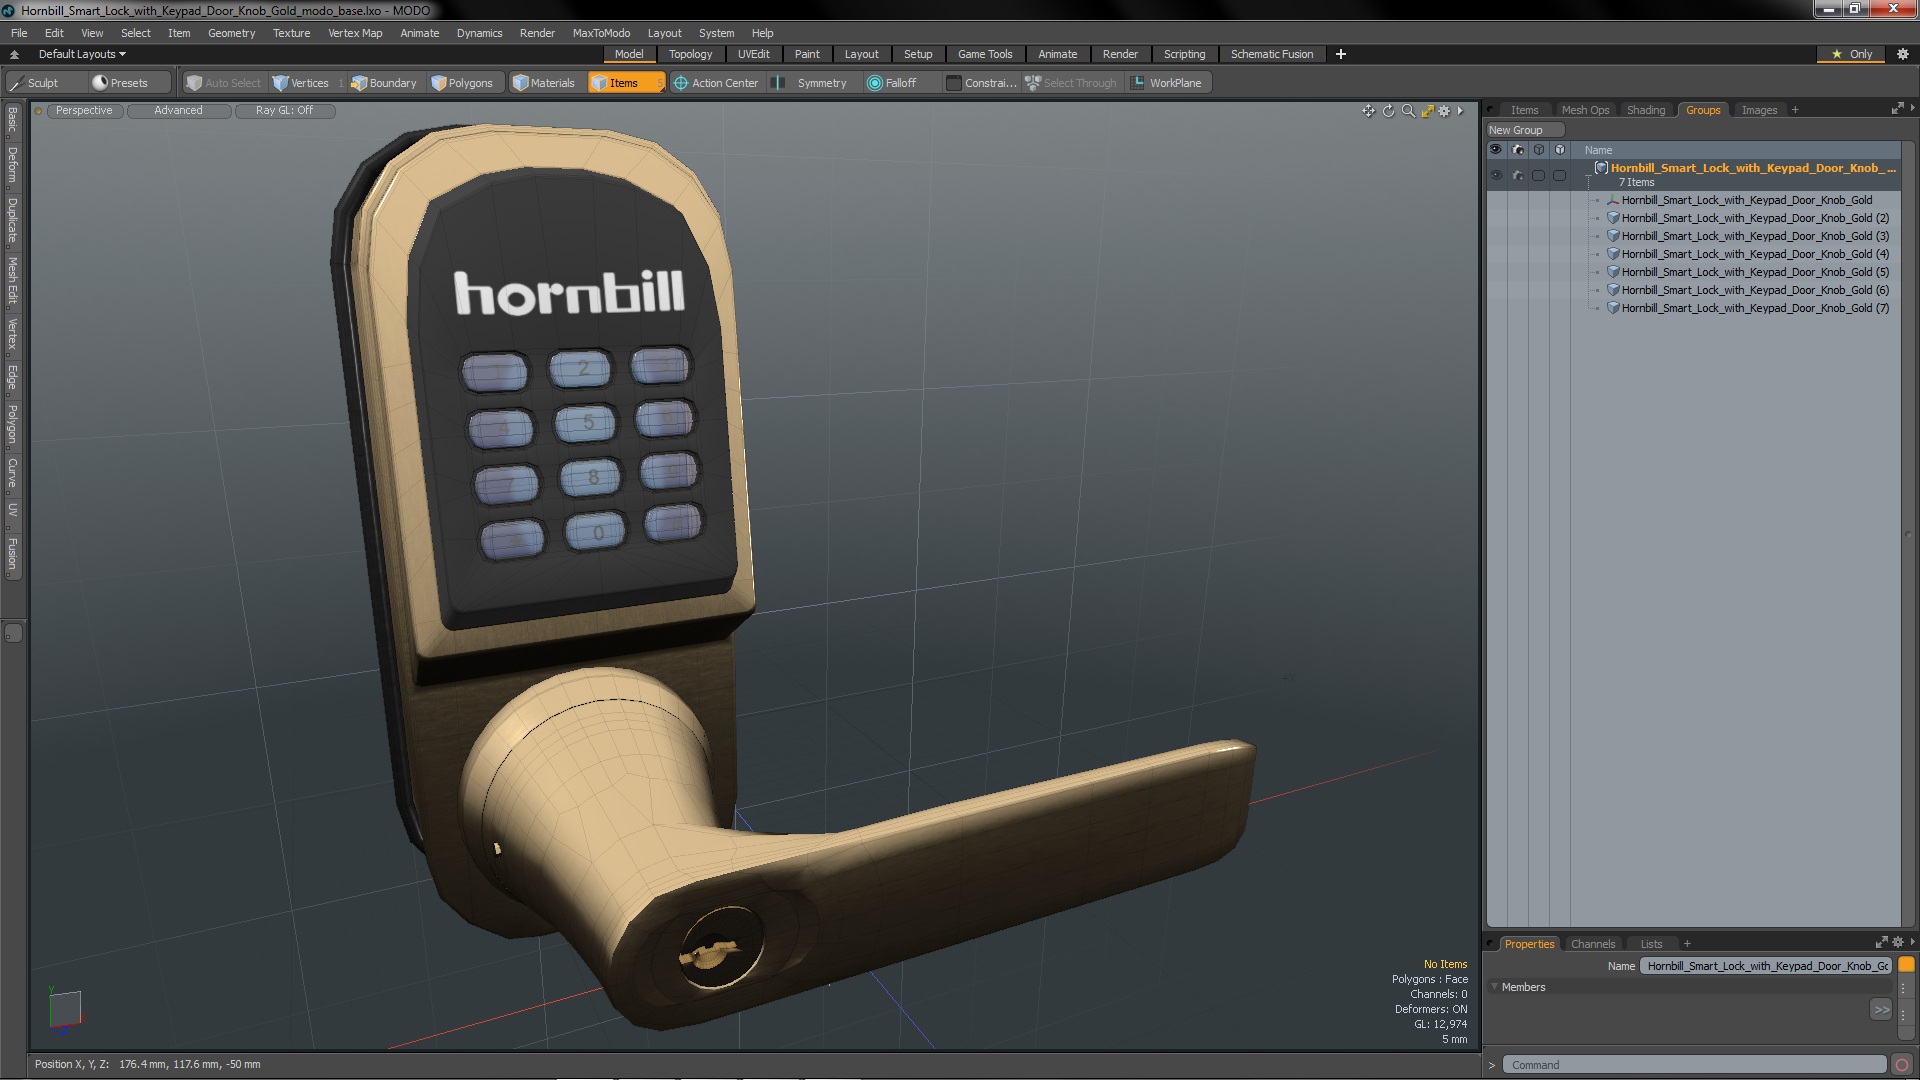Open the Mesh Ops tab
Viewport: 1920px width, 1080px height.
[x=1585, y=110]
